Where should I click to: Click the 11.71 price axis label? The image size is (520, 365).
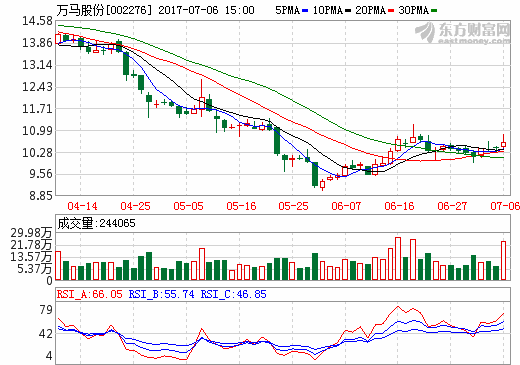[x=37, y=109]
